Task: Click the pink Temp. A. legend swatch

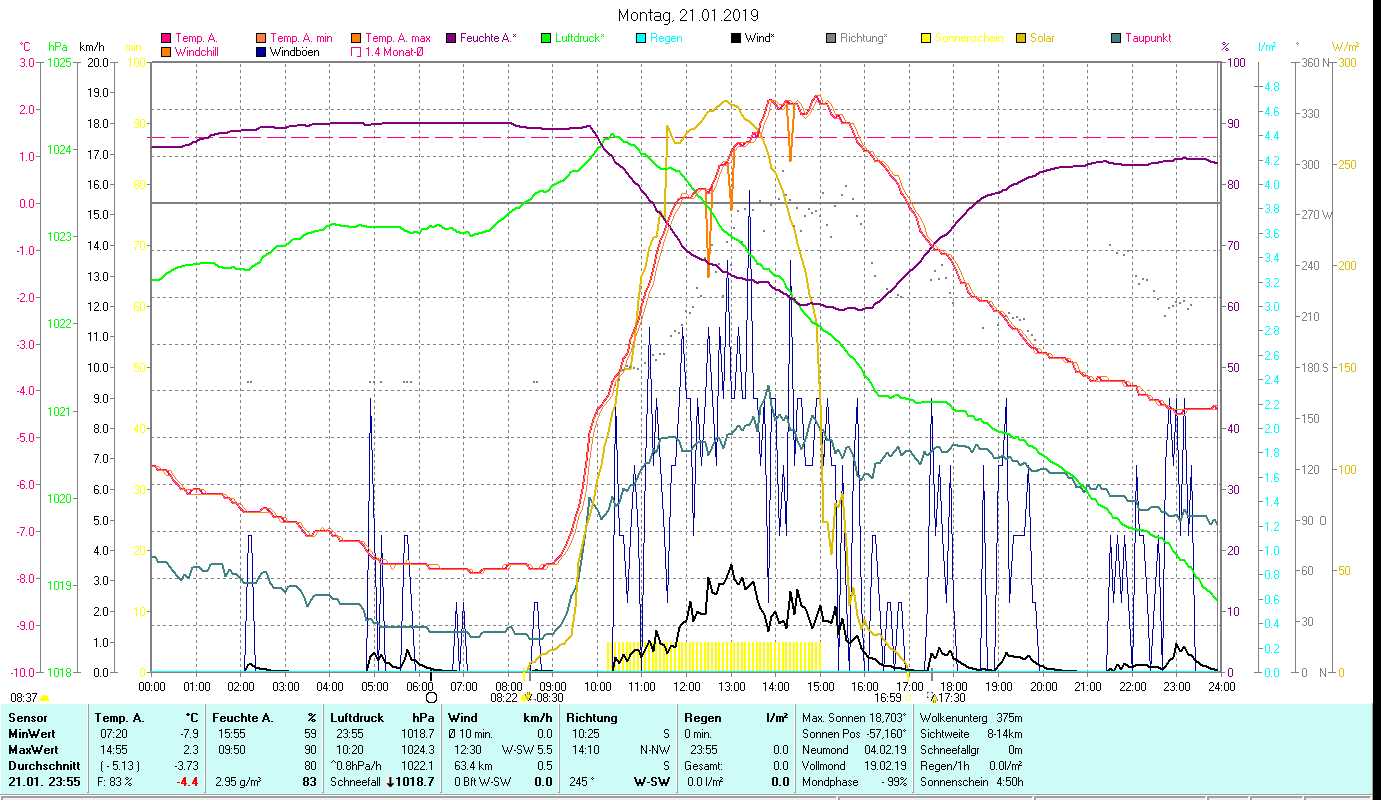Action: [166, 38]
